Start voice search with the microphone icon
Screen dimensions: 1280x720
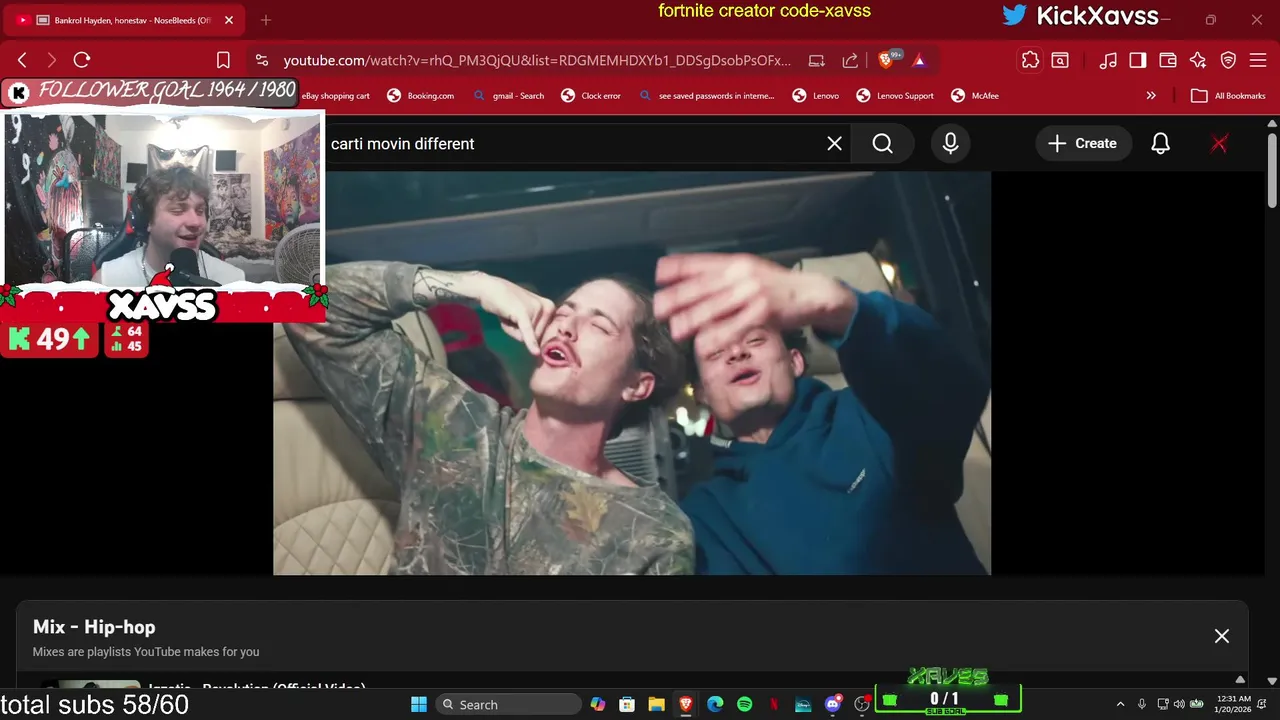pyautogui.click(x=950, y=144)
